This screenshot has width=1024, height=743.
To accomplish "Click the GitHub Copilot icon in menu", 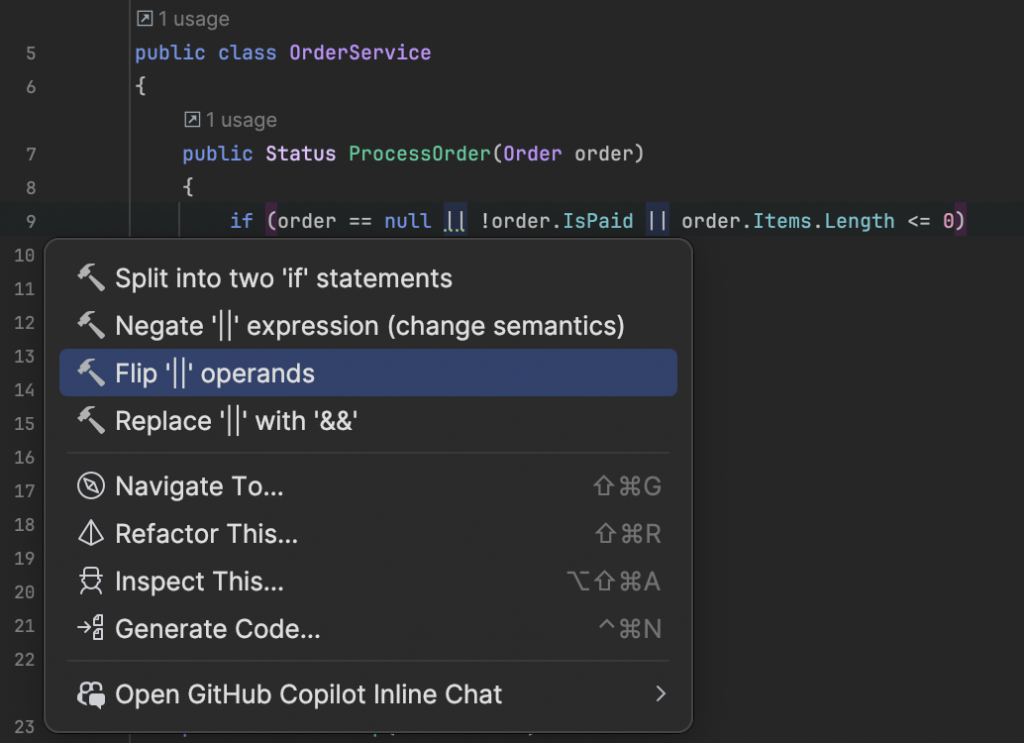I will [91, 694].
